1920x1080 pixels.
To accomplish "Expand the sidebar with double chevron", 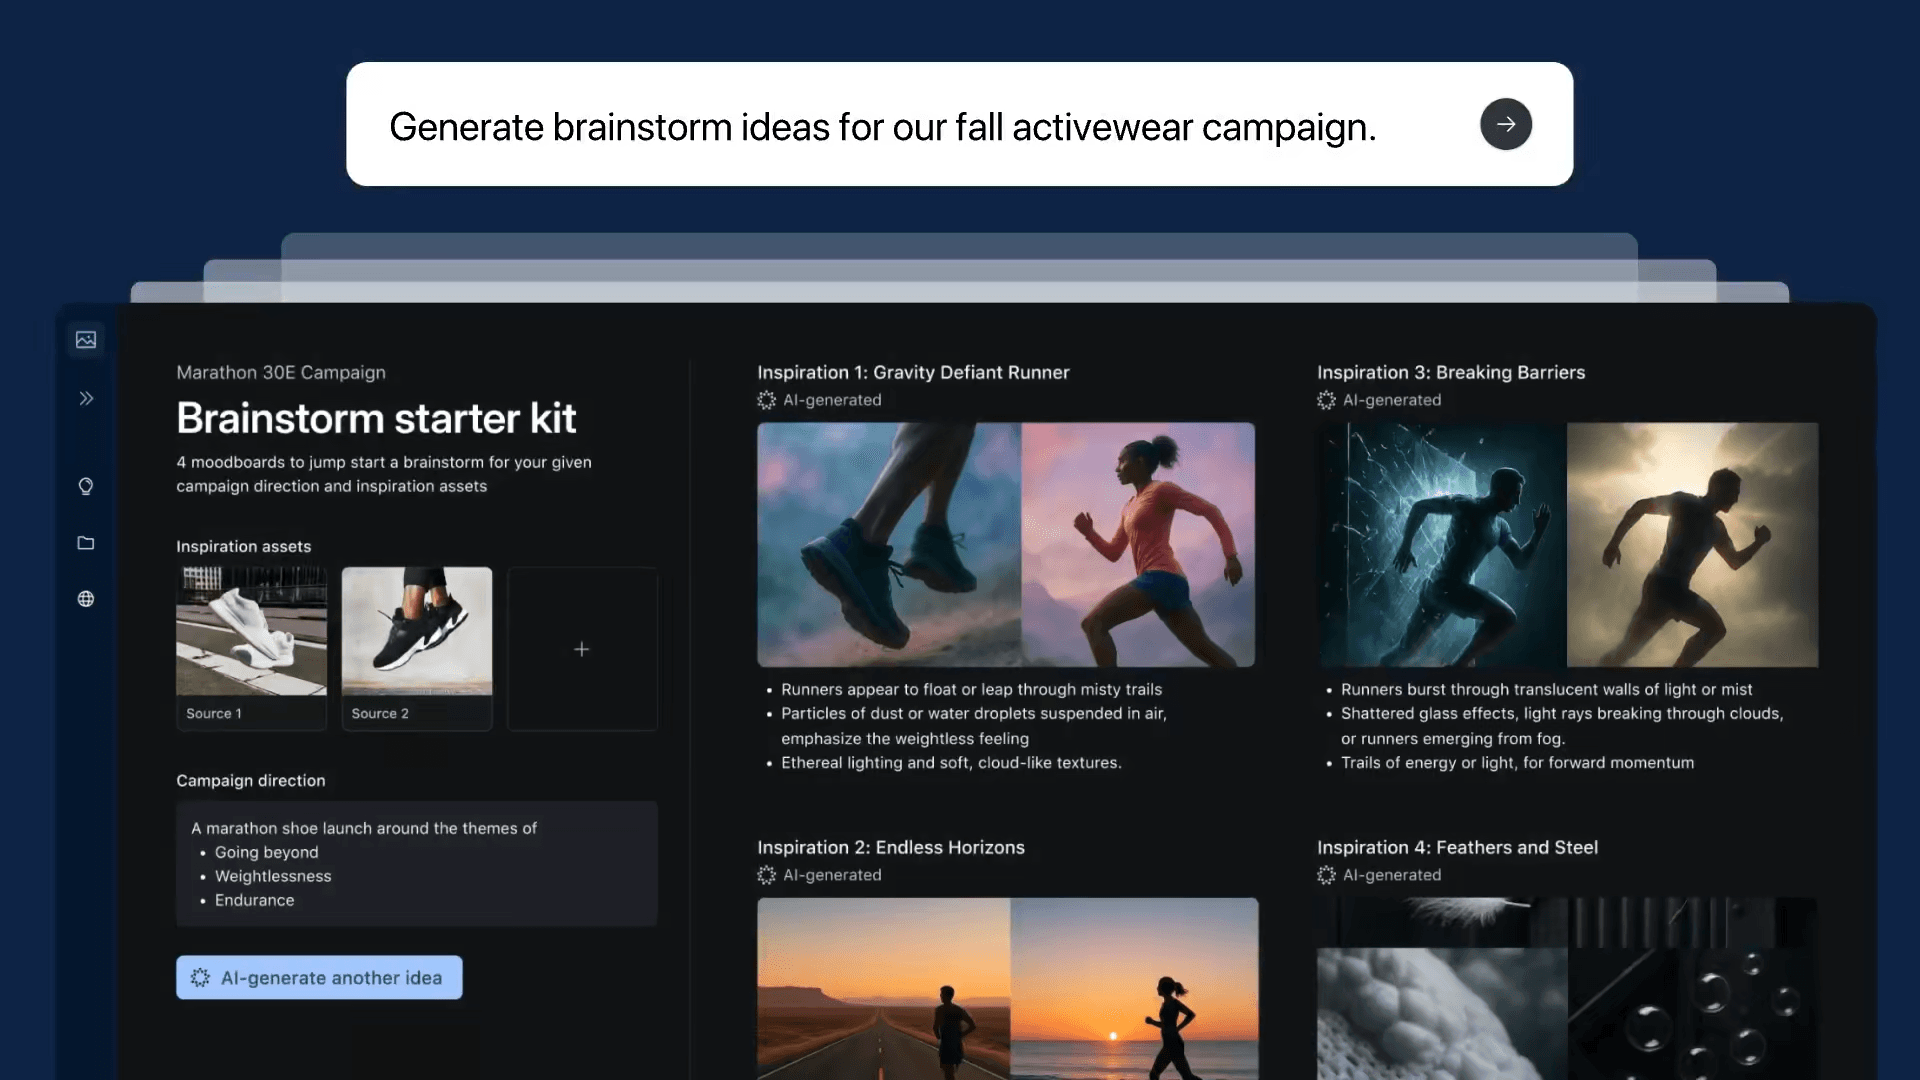I will tap(86, 398).
